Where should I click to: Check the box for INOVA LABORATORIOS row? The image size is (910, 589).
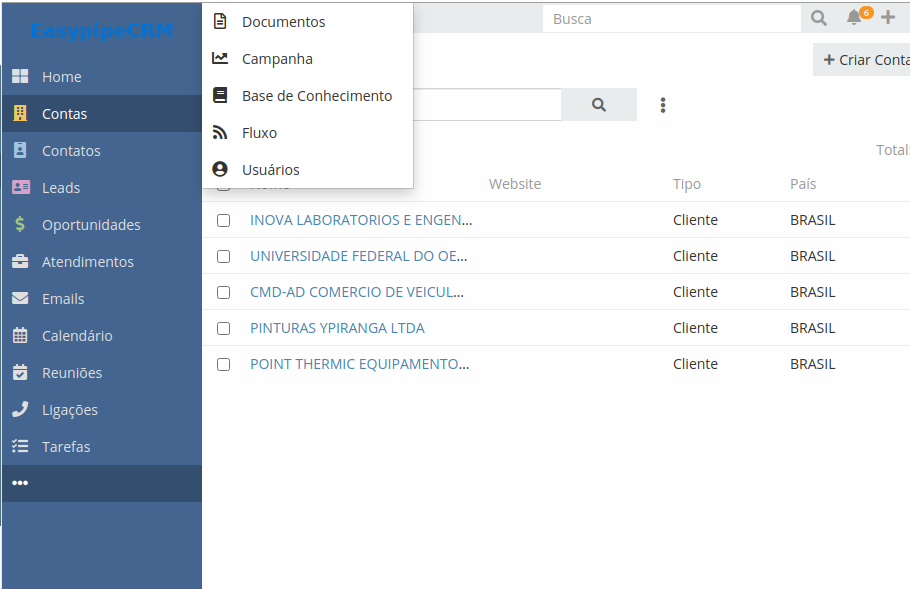223,221
